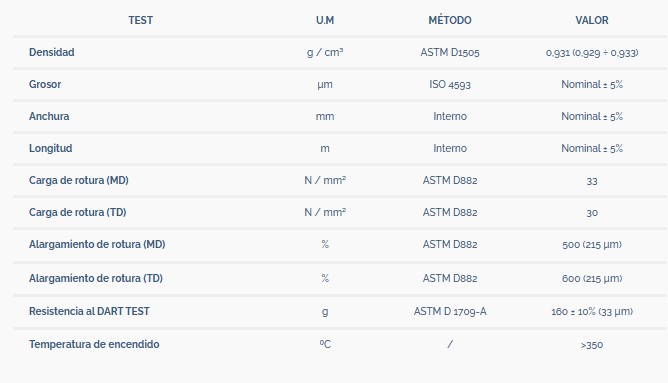The image size is (668, 383).
Task: Click Carga de rotura (MD) label
Action: (79, 180)
